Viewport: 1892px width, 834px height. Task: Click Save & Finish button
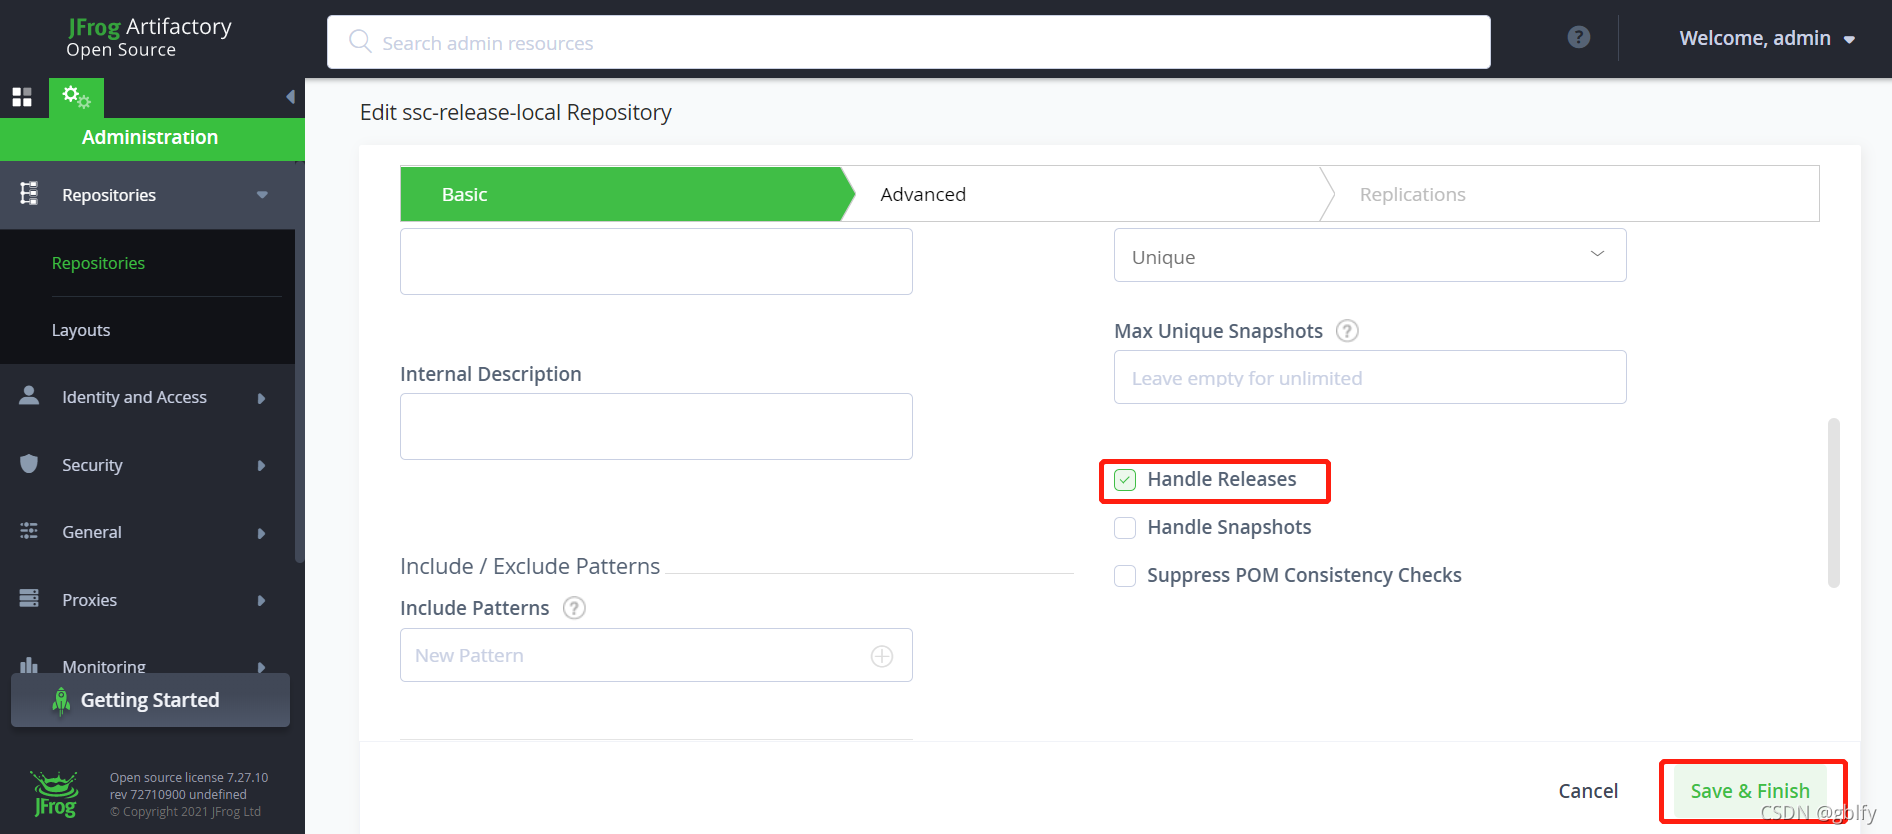coord(1750,791)
